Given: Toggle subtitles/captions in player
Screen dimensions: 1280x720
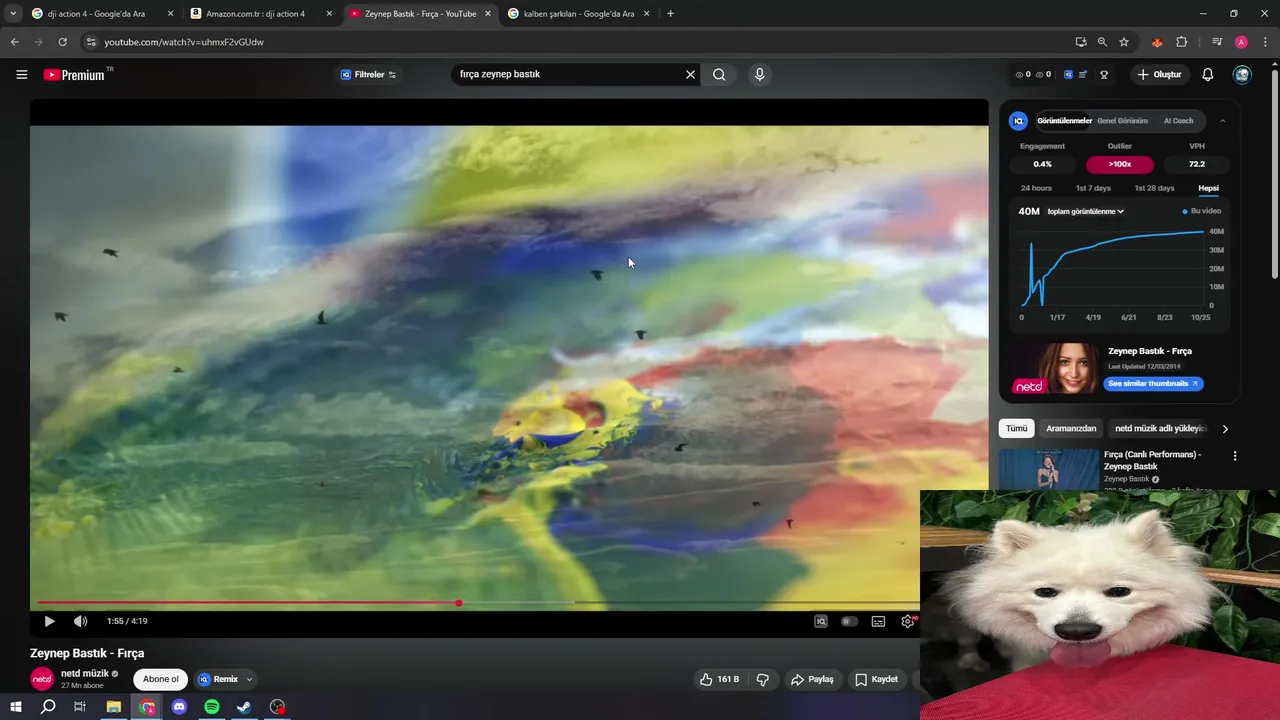Looking at the screenshot, I should tap(878, 621).
